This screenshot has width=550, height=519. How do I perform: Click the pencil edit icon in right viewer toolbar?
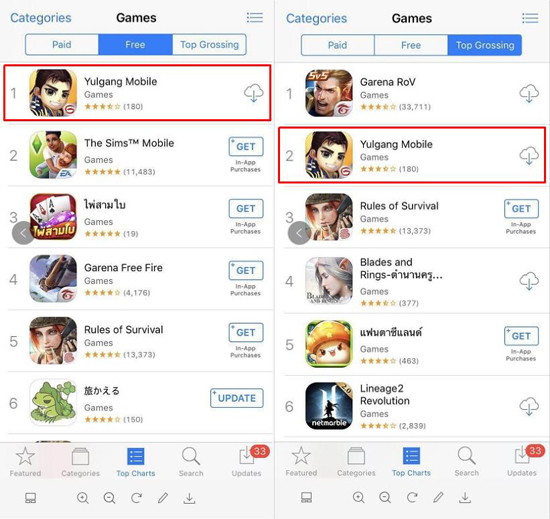click(438, 498)
